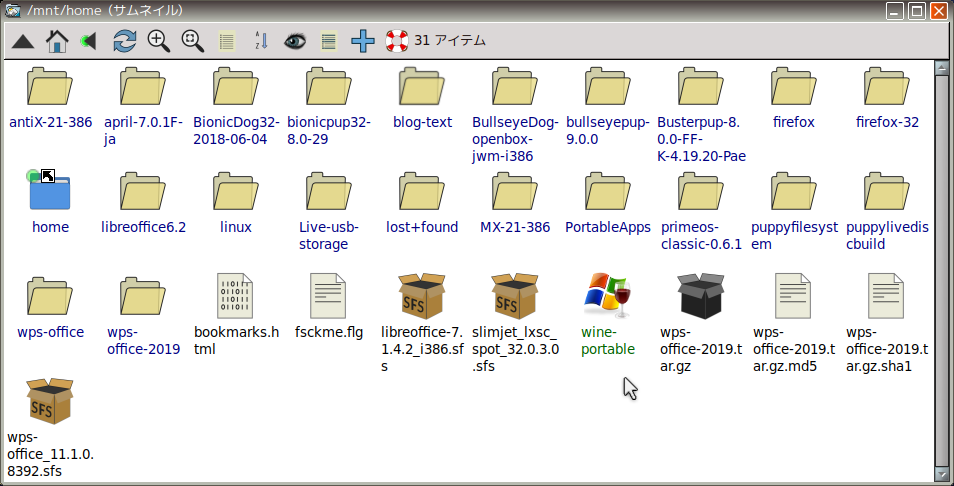954x486 pixels.
Task: Click the blue plus icon
Action: (x=363, y=41)
